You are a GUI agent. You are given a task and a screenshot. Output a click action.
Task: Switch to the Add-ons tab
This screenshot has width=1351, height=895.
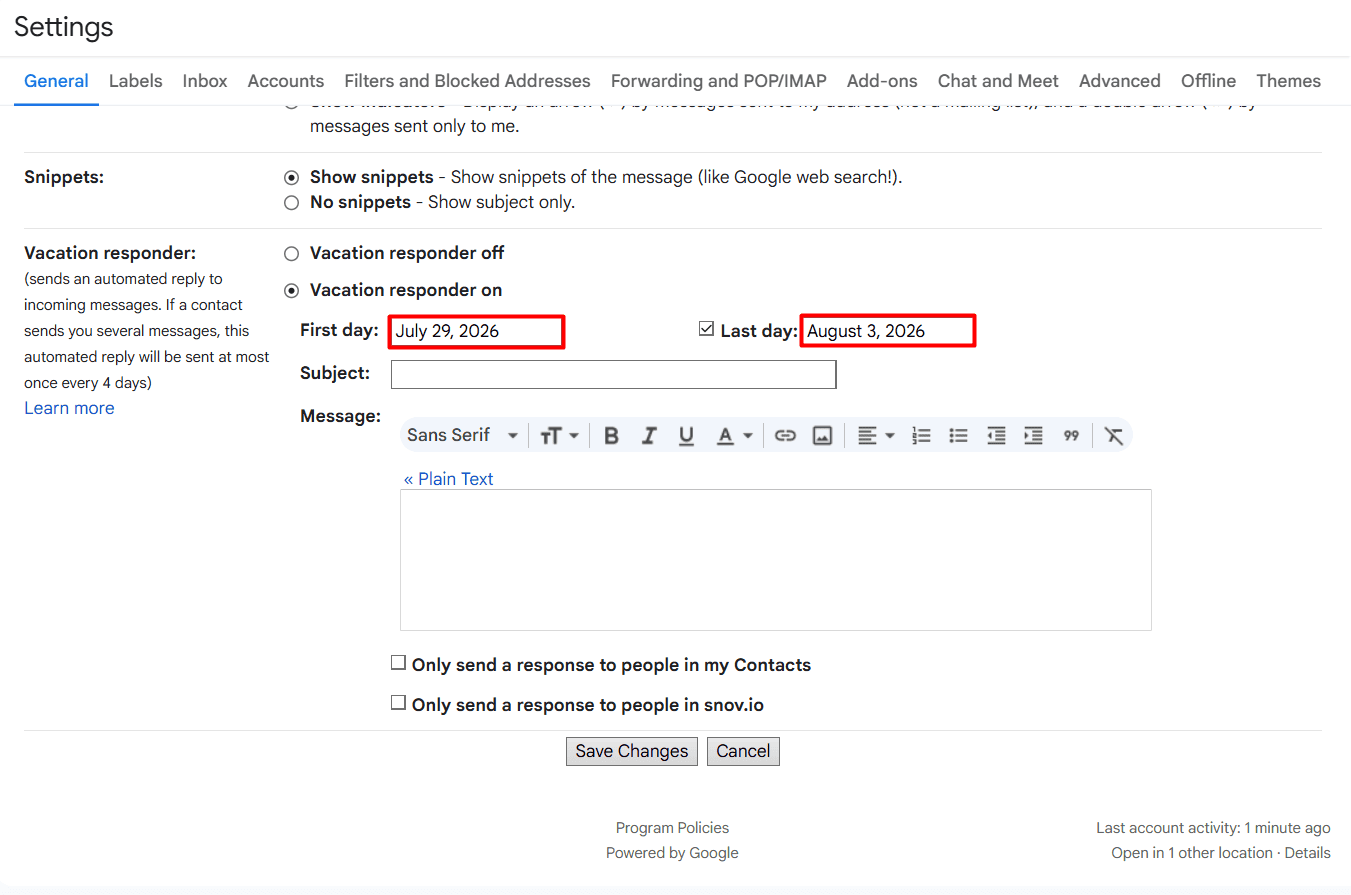(882, 81)
